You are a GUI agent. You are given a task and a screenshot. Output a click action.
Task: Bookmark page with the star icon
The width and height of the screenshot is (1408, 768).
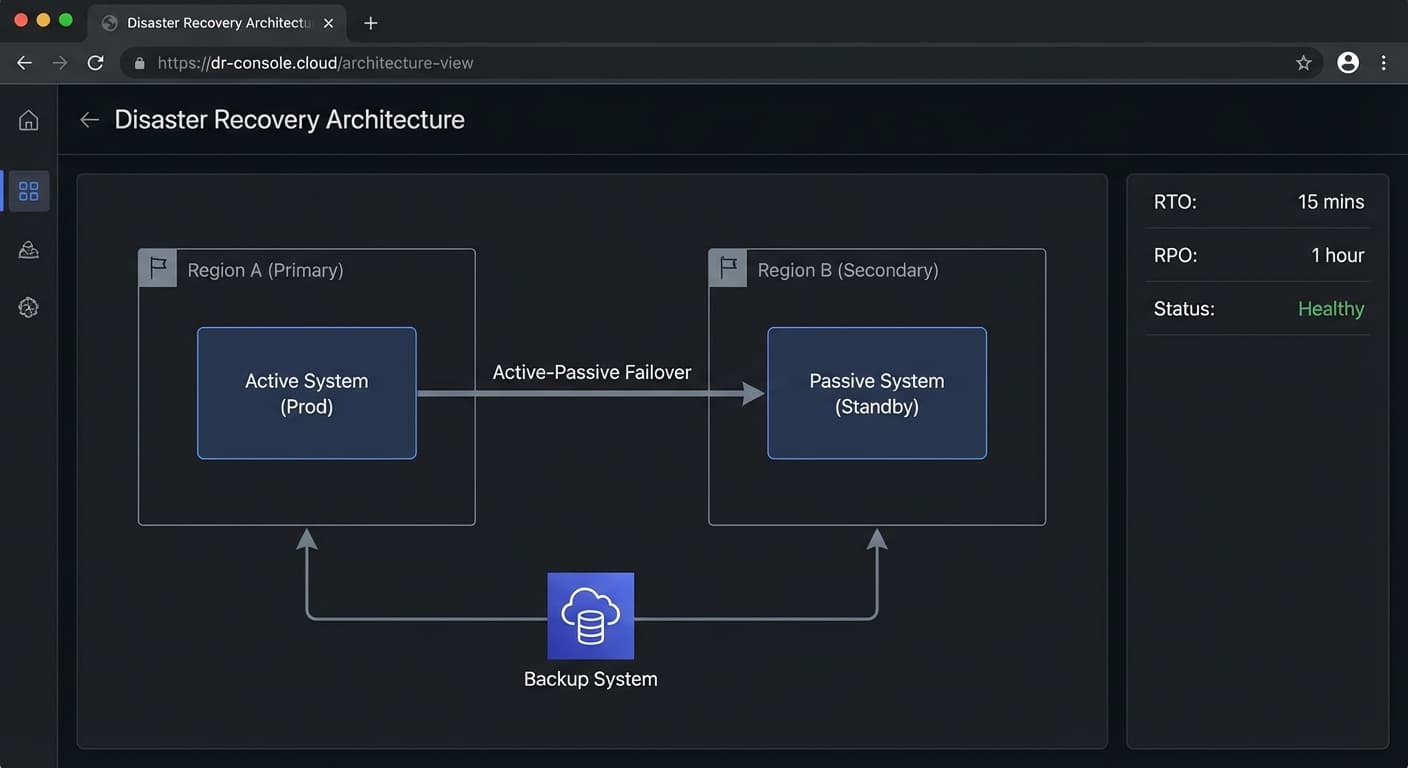(x=1304, y=63)
